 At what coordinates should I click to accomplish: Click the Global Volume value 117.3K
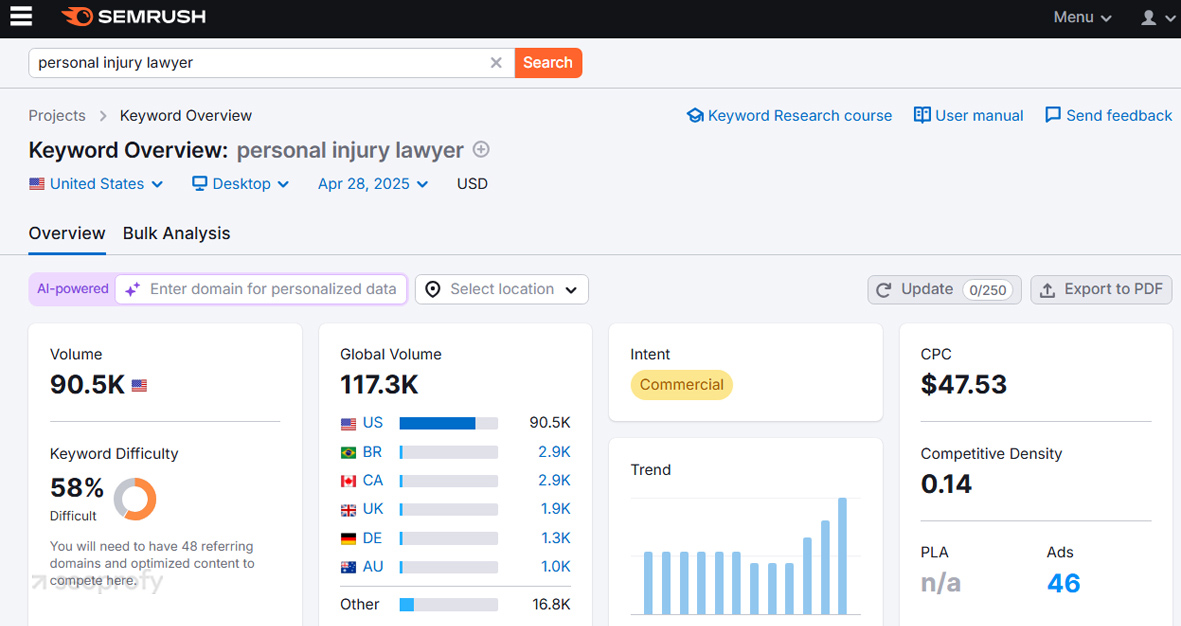(379, 385)
